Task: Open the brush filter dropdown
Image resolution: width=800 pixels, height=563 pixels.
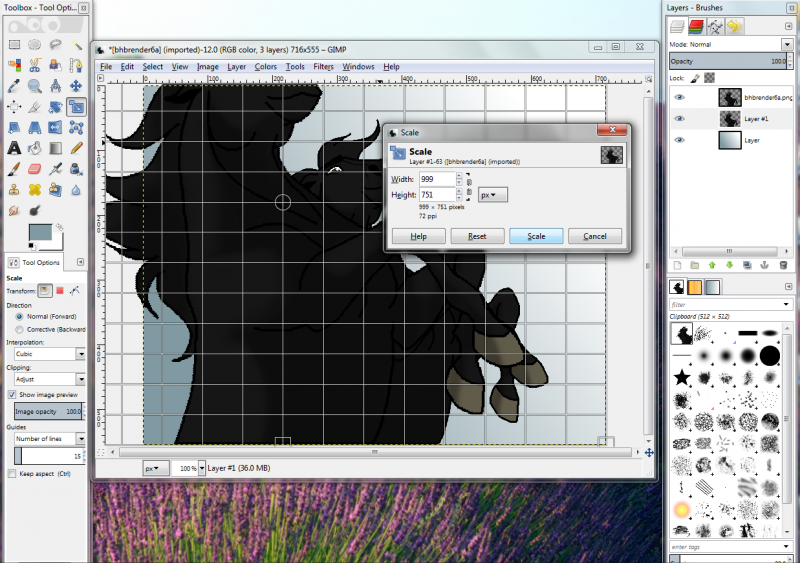Action: click(786, 305)
